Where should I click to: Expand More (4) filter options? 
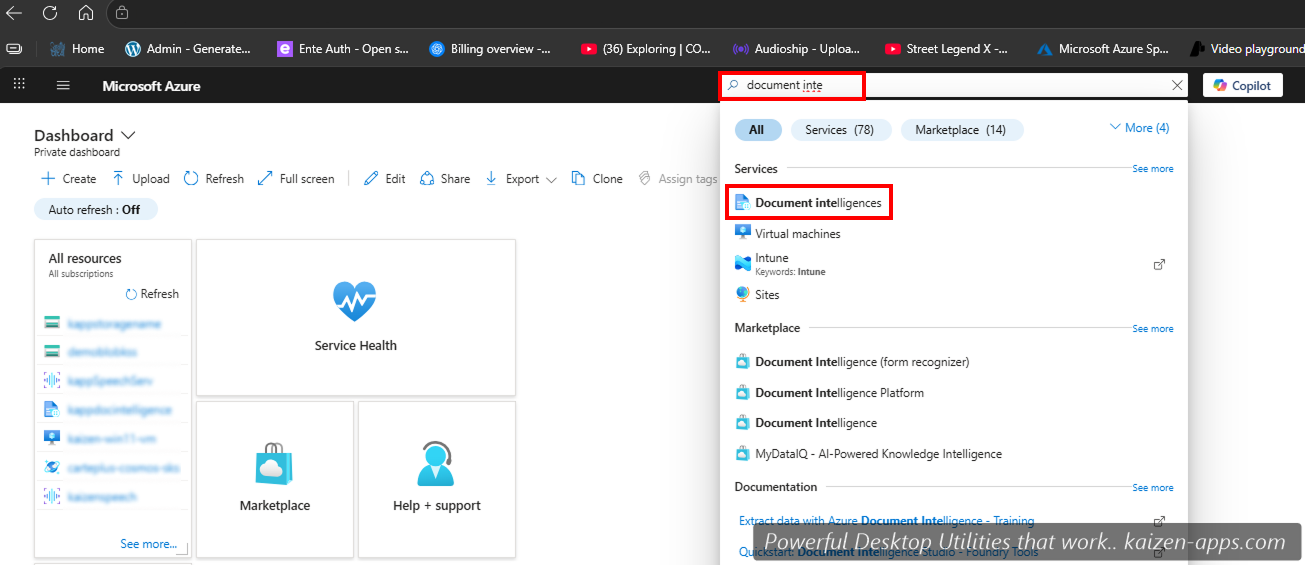[1139, 128]
